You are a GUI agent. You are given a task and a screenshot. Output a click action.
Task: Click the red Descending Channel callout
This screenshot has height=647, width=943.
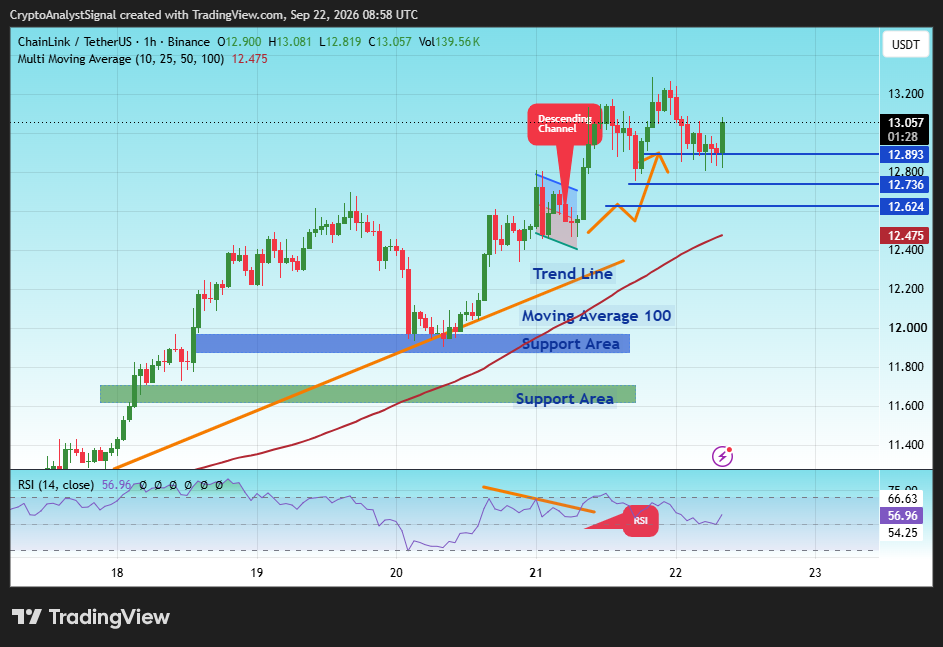click(564, 124)
